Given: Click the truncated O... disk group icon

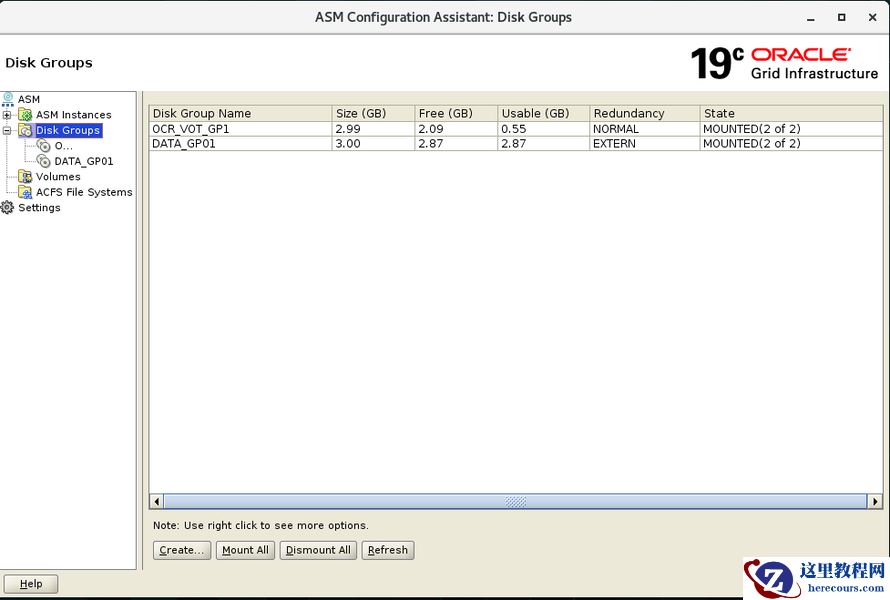Looking at the screenshot, I should coord(44,146).
